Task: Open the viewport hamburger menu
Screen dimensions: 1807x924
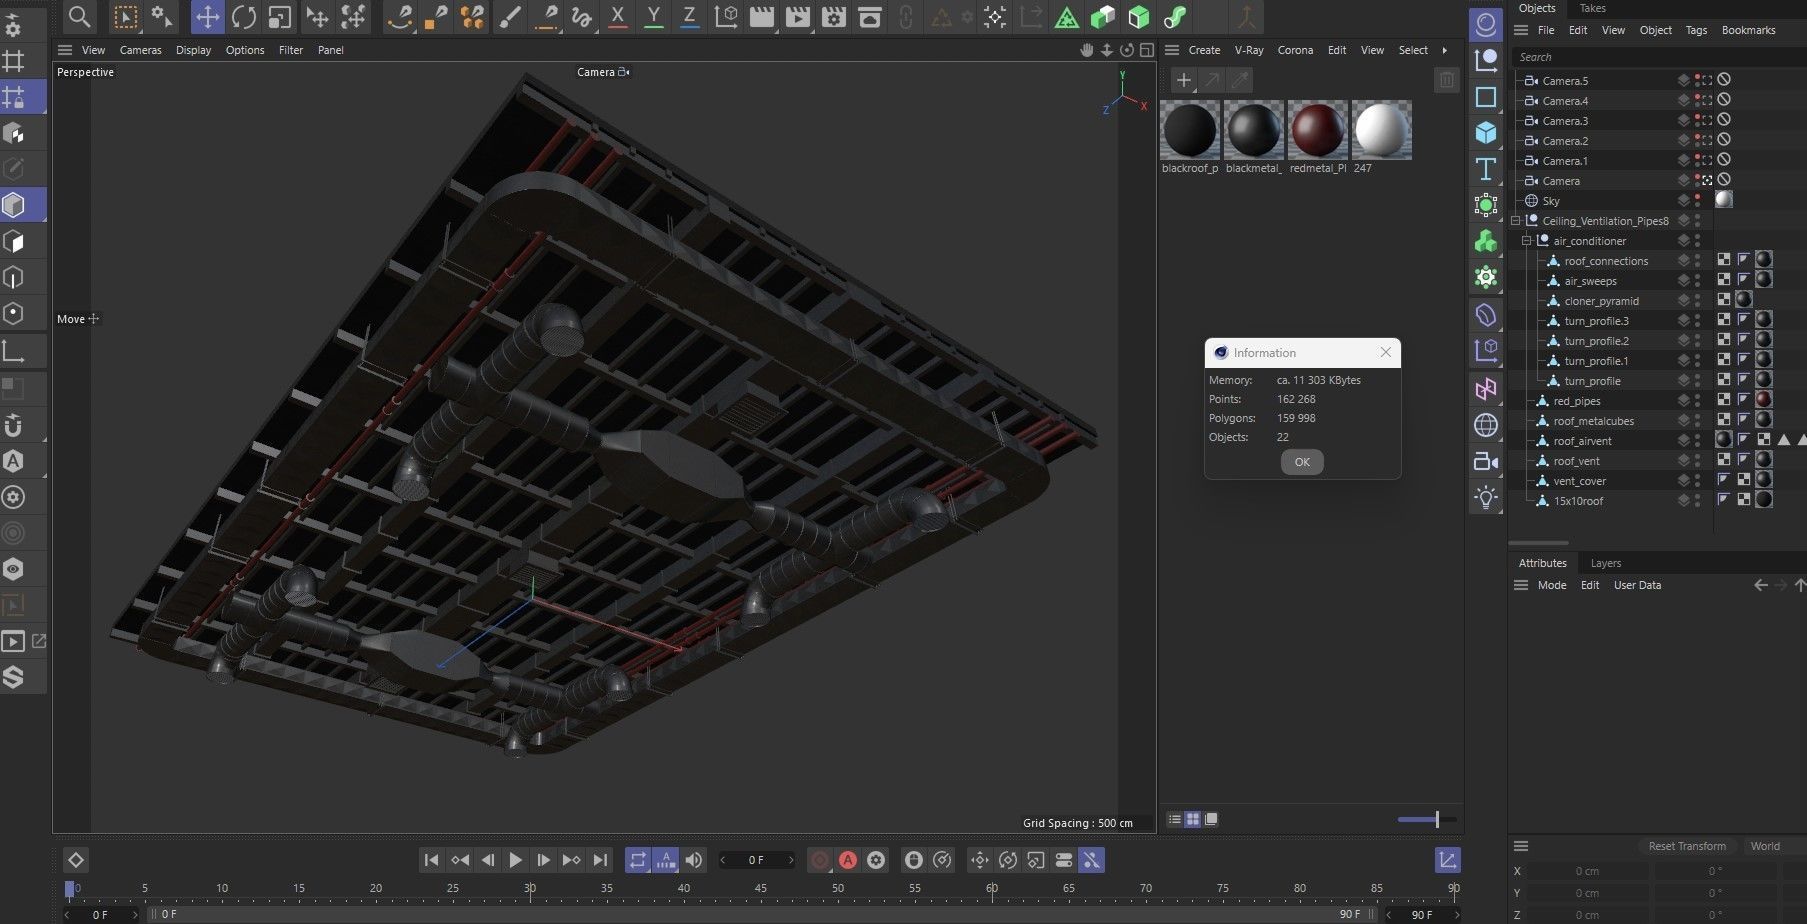Action: point(65,50)
